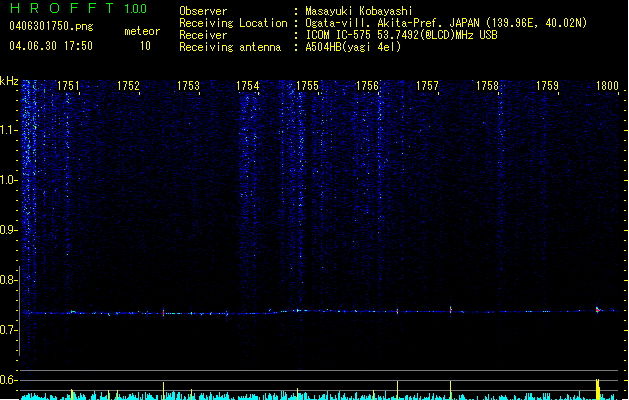Click the date 04.06.30 17:50
The height and width of the screenshot is (400, 629).
point(51,46)
